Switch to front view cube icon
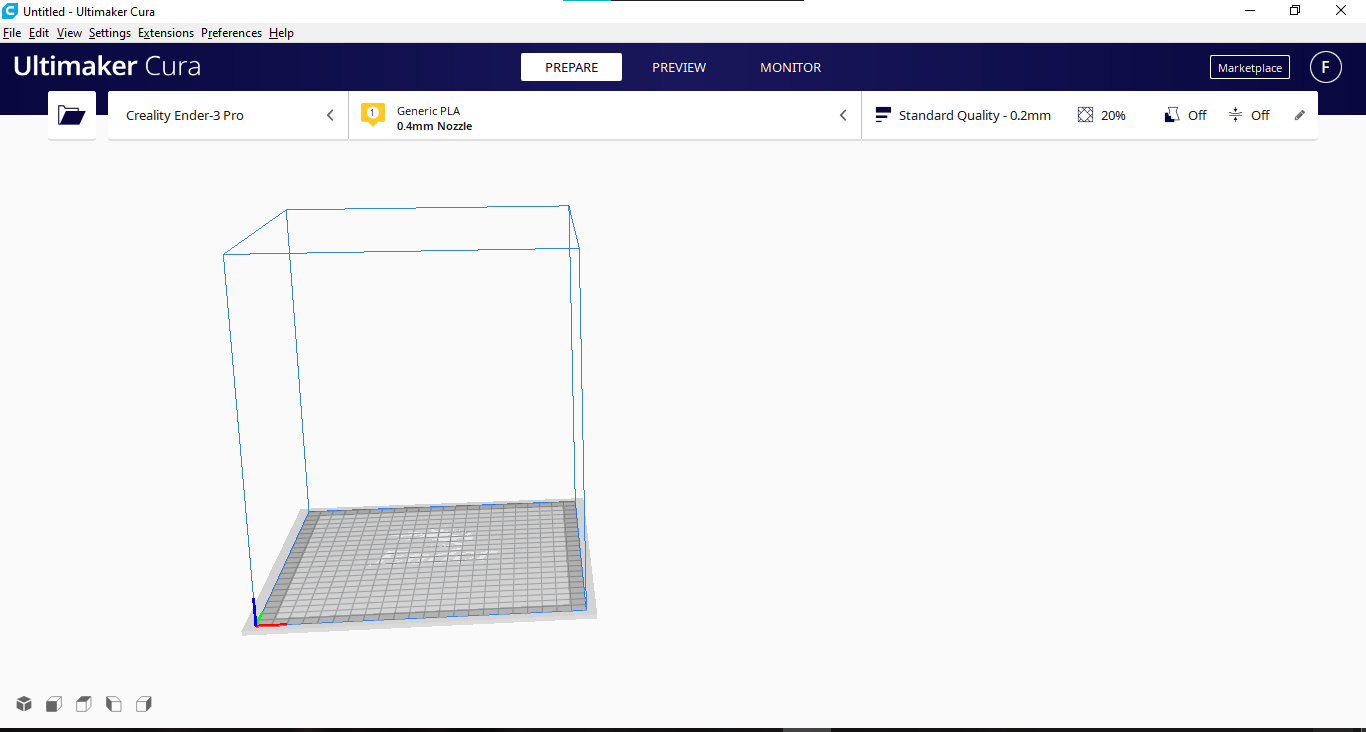The height and width of the screenshot is (732, 1366). click(54, 704)
